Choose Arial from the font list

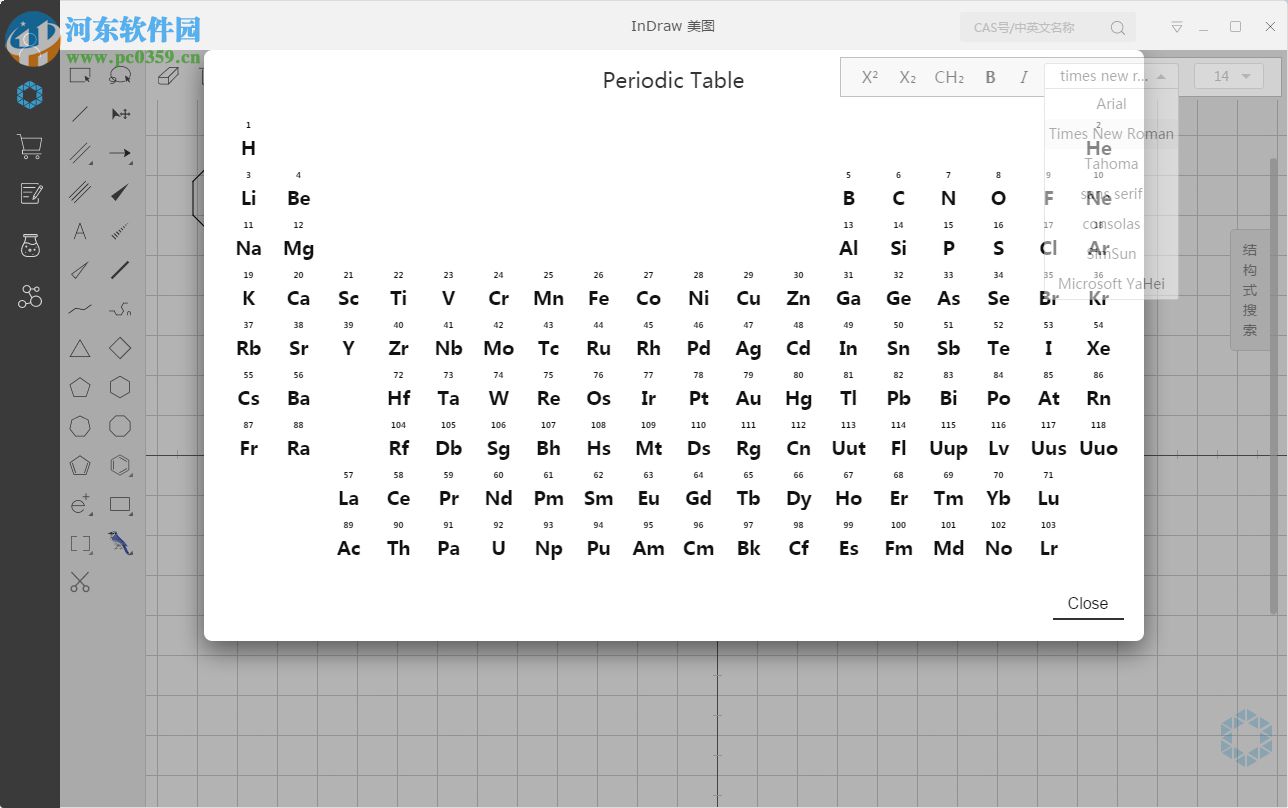point(1110,103)
